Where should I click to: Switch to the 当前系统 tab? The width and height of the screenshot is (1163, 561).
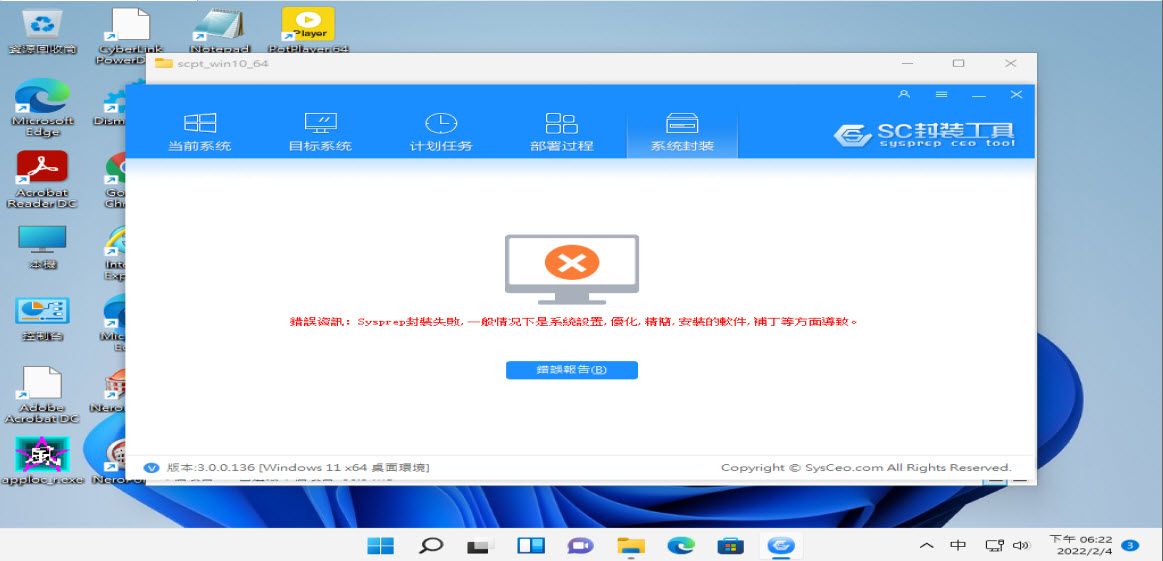point(200,133)
